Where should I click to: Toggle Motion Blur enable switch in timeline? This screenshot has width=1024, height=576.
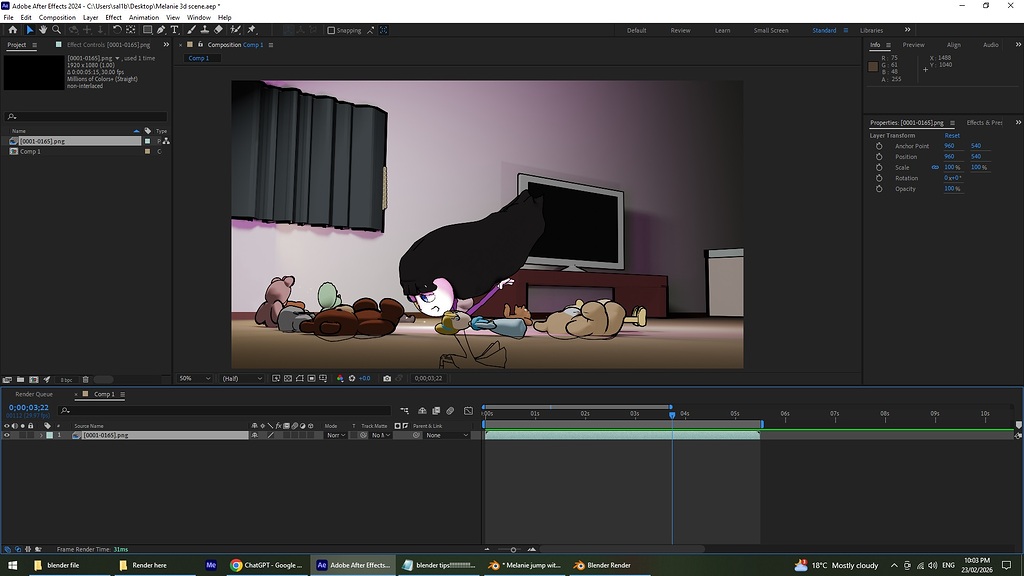click(450, 411)
